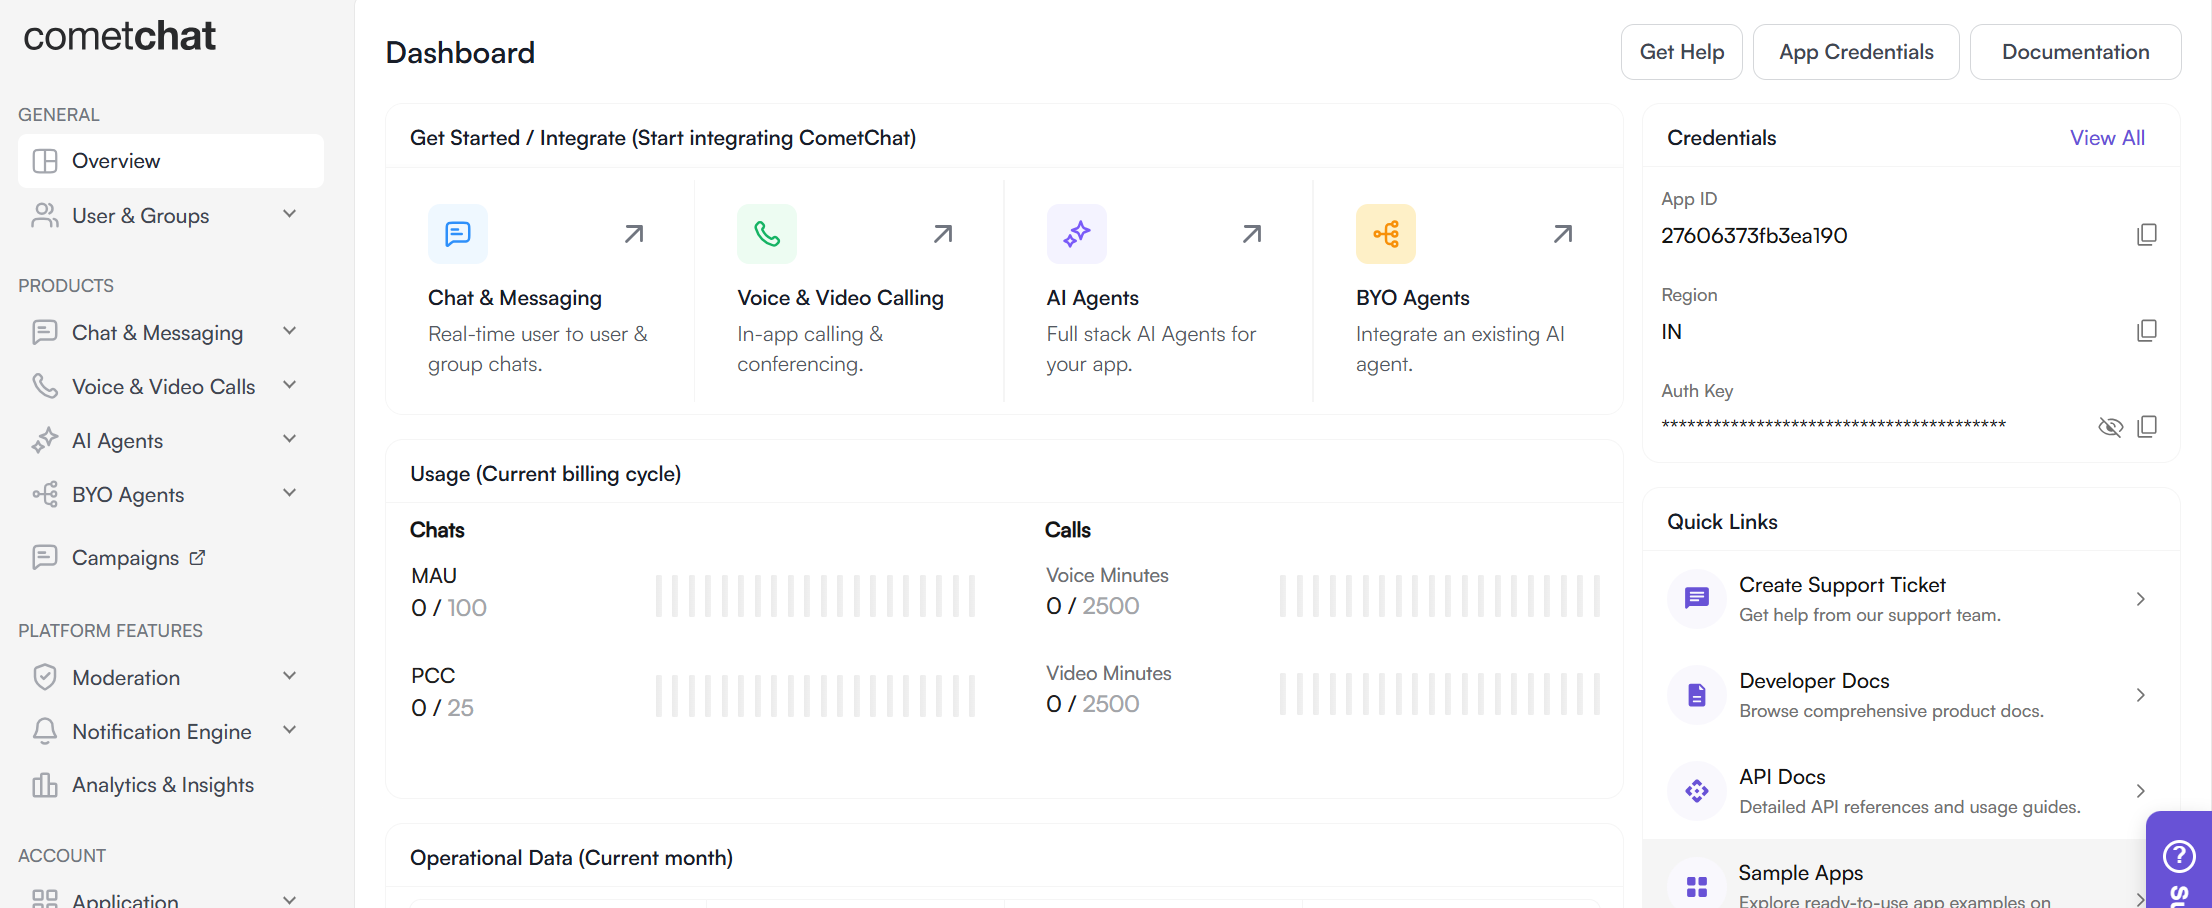Expand the Moderation section
The image size is (2212, 908).
(x=290, y=676)
